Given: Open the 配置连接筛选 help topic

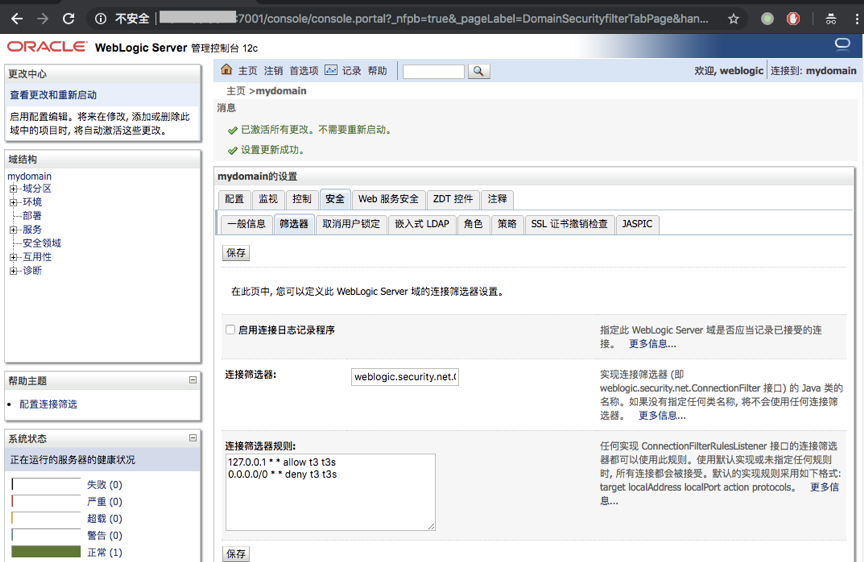Looking at the screenshot, I should pos(48,404).
